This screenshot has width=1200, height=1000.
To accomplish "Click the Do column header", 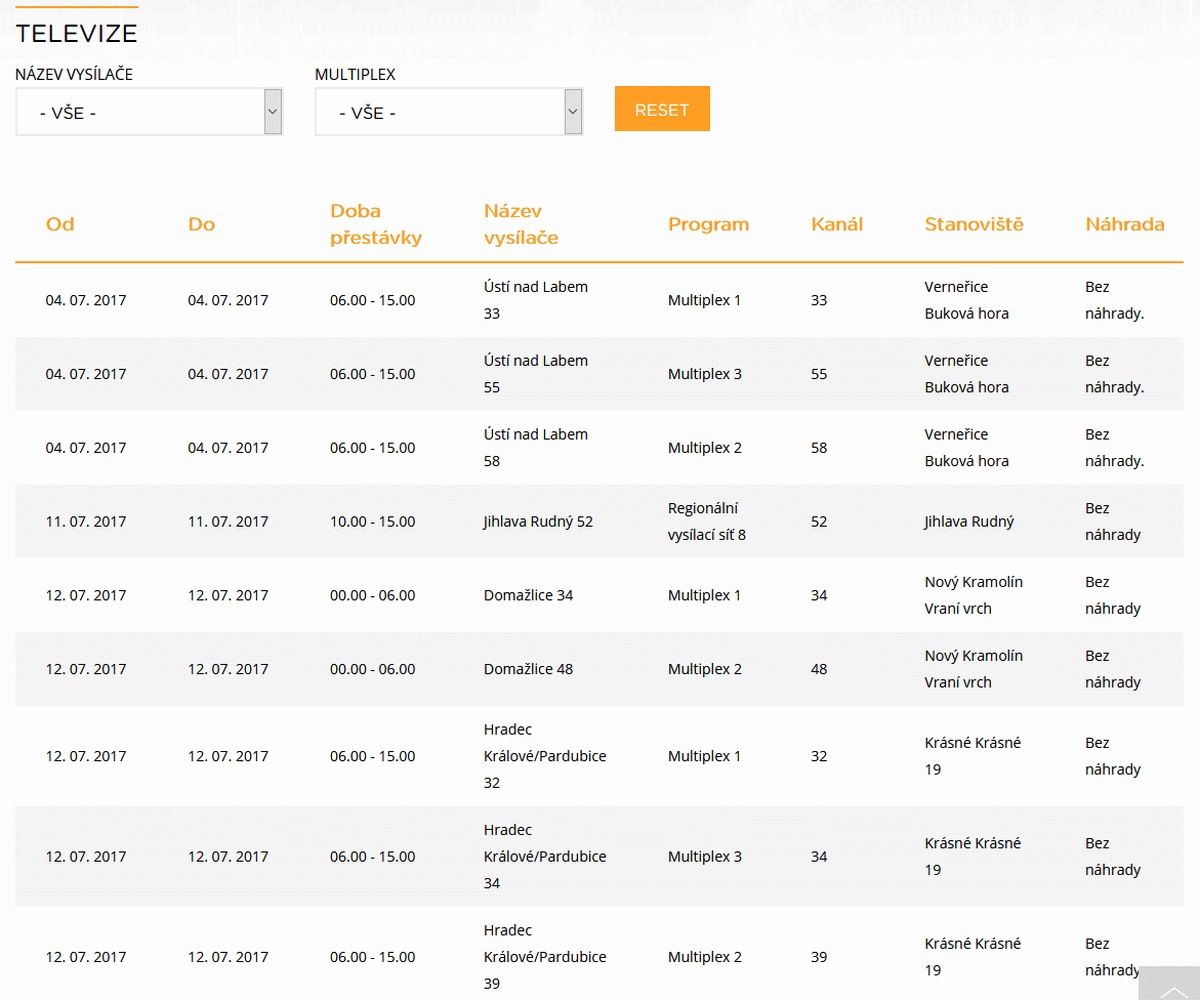I will (201, 224).
